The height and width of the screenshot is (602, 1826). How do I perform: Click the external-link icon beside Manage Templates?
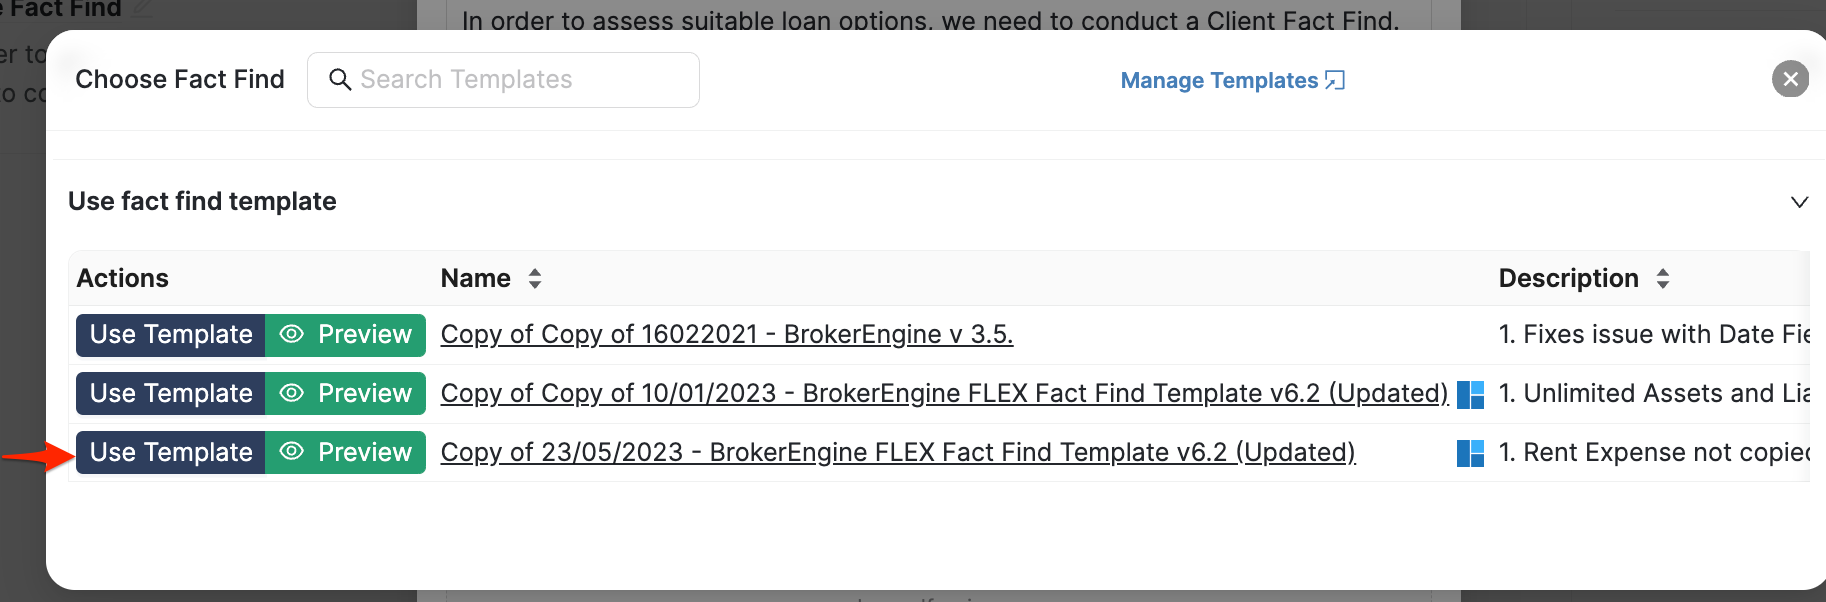pyautogui.click(x=1335, y=80)
